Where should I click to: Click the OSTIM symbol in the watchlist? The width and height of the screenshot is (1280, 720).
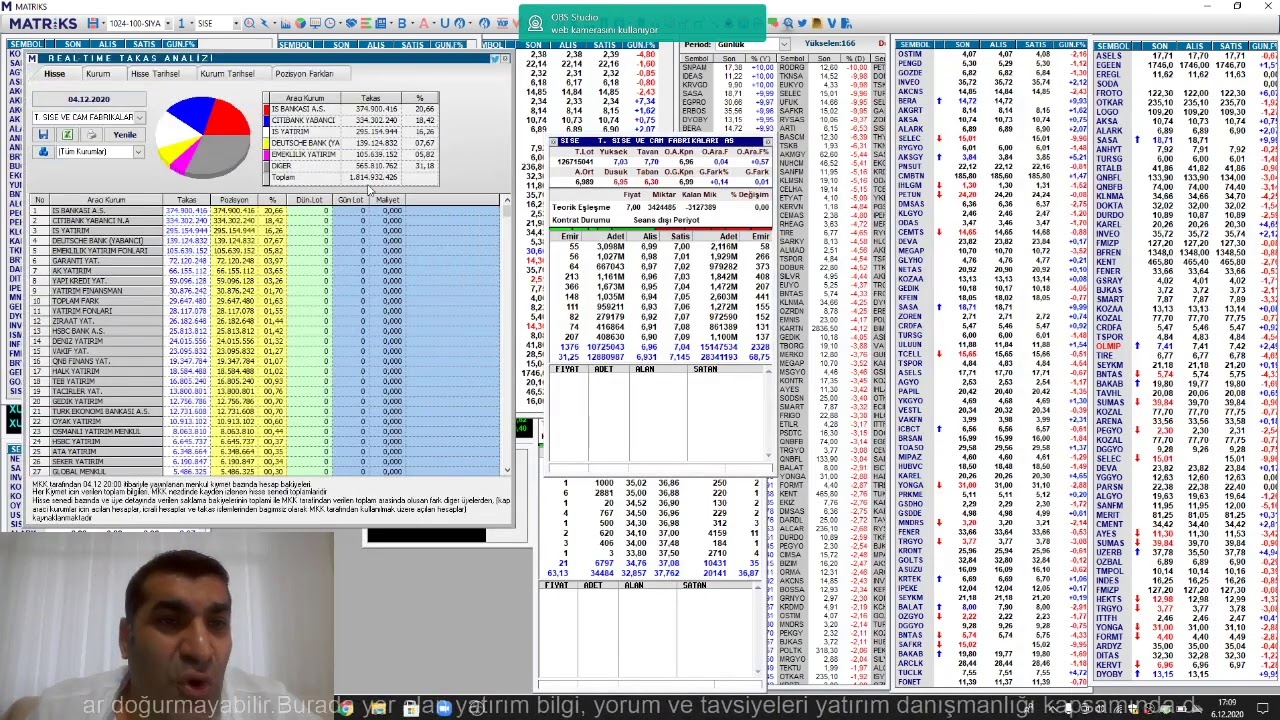pos(910,55)
